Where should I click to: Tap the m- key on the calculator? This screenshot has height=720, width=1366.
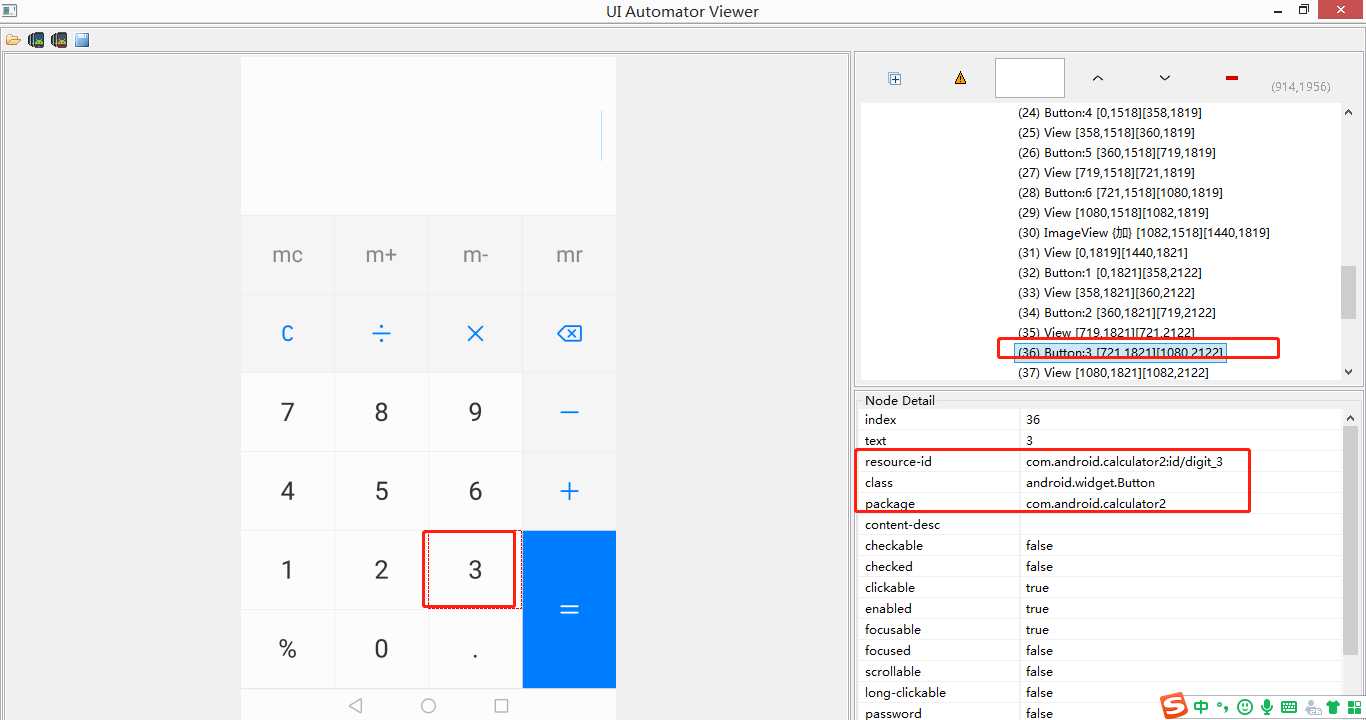475,255
